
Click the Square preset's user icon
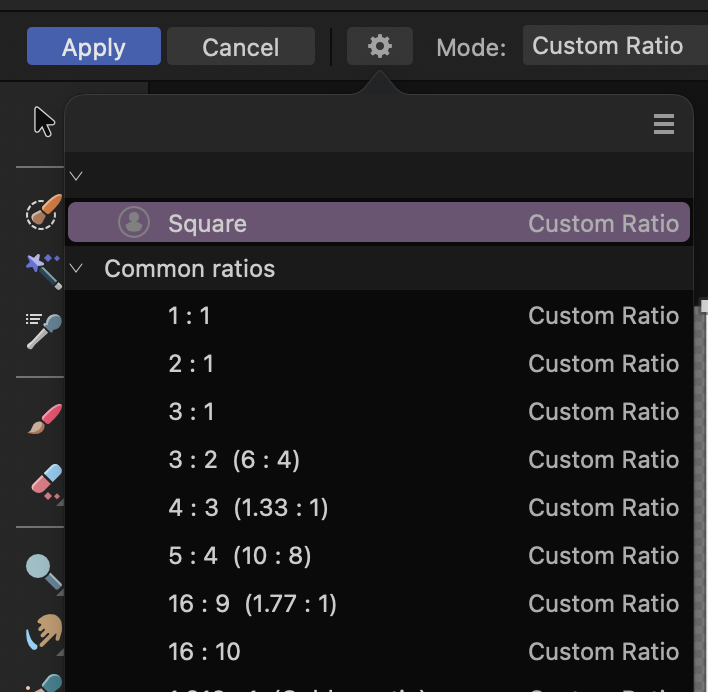(x=133, y=222)
